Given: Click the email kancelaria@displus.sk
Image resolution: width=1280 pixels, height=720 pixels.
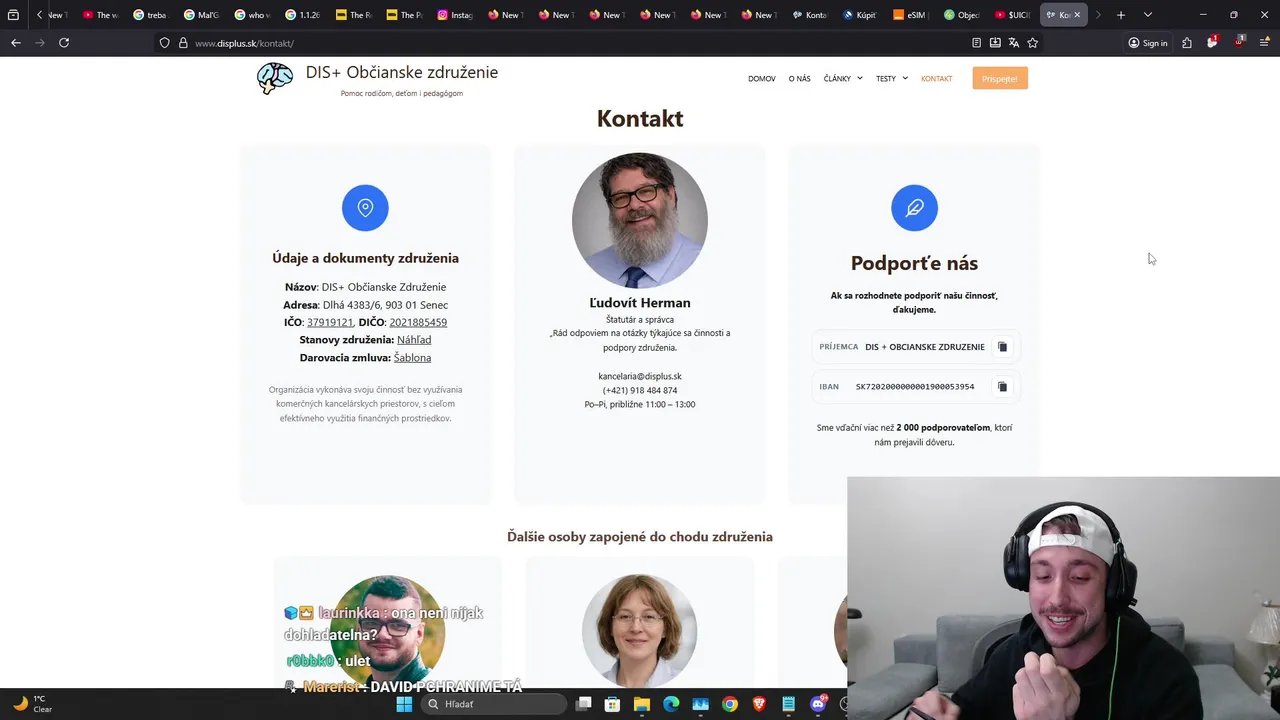Looking at the screenshot, I should (640, 377).
